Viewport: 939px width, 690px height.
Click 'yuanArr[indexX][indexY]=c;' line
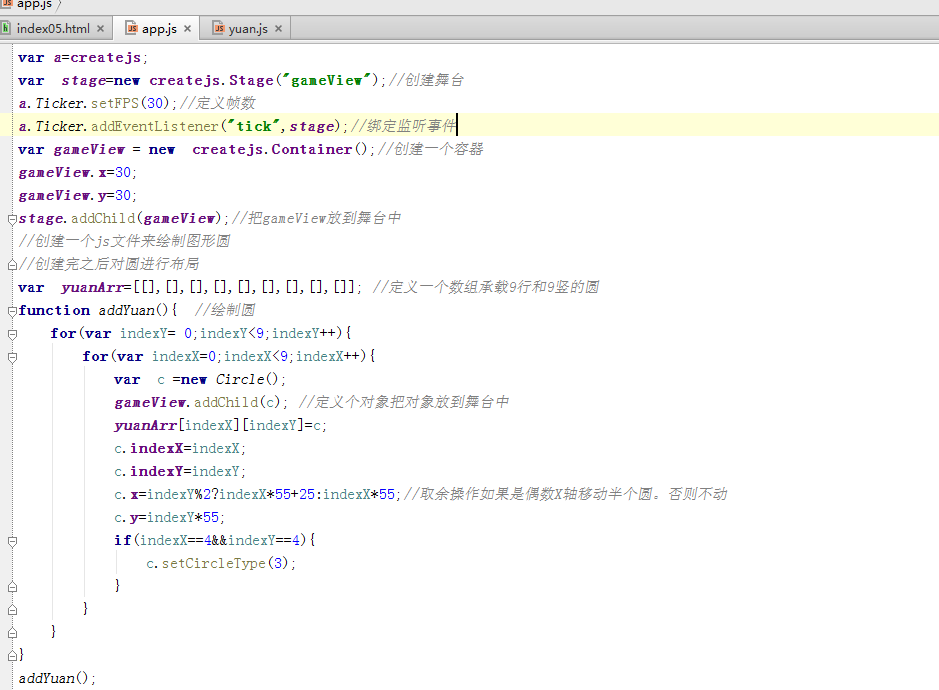[220, 425]
